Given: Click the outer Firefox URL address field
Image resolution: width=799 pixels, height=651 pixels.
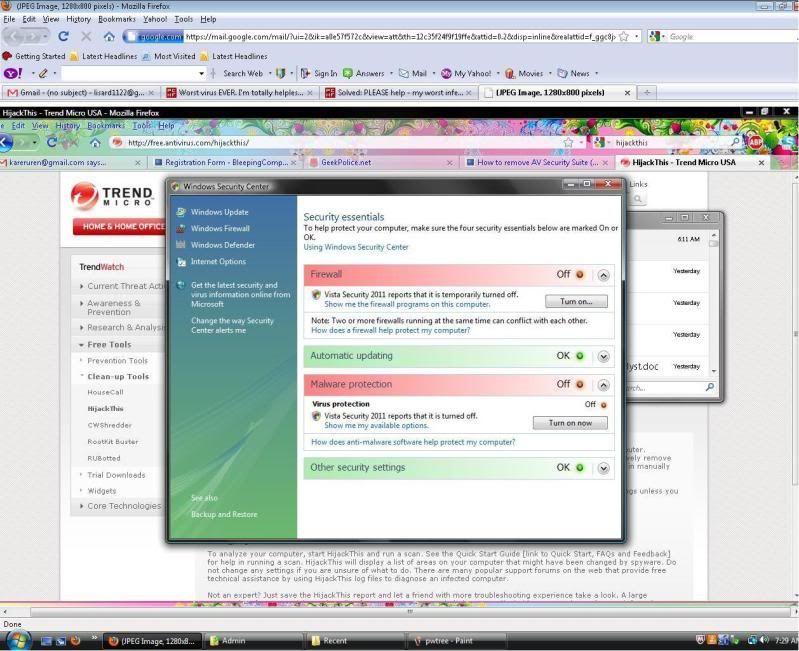Looking at the screenshot, I should (x=400, y=37).
